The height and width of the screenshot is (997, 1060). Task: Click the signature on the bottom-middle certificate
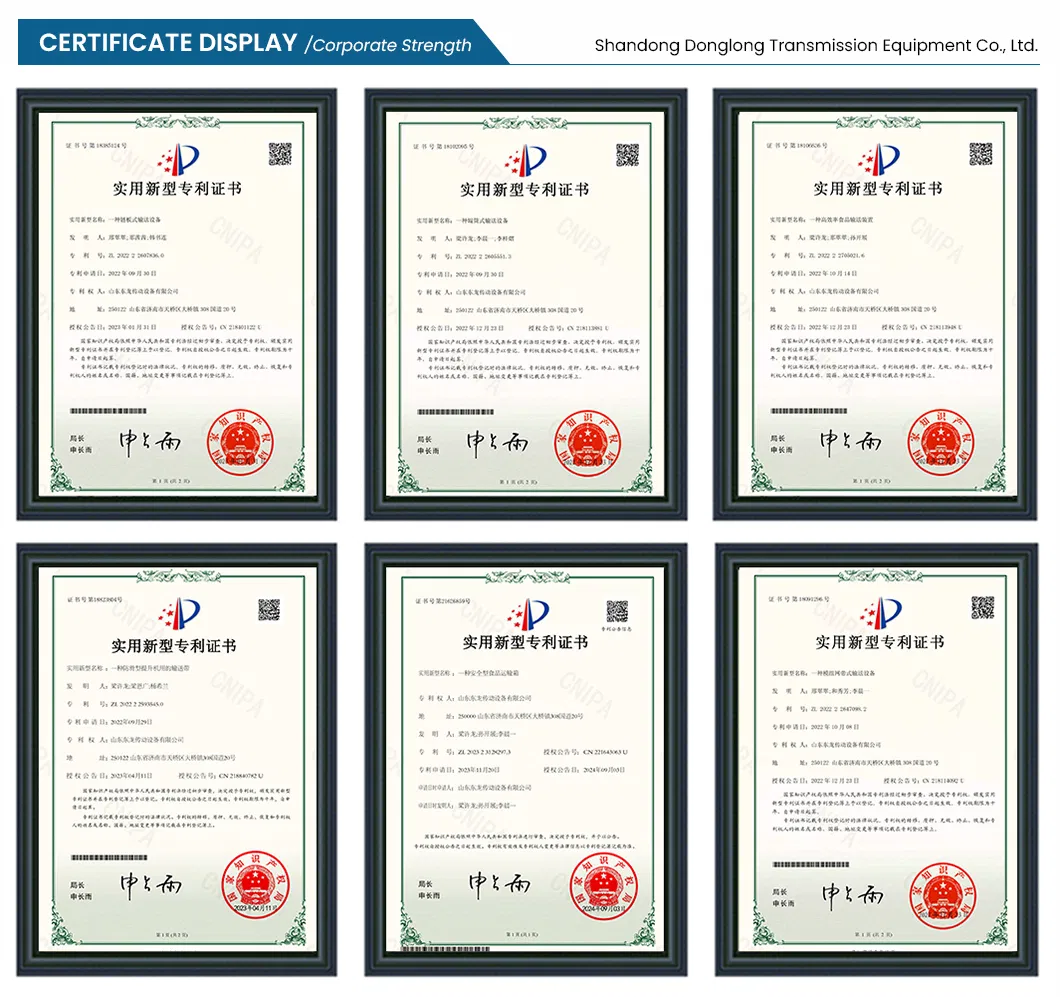(x=499, y=884)
